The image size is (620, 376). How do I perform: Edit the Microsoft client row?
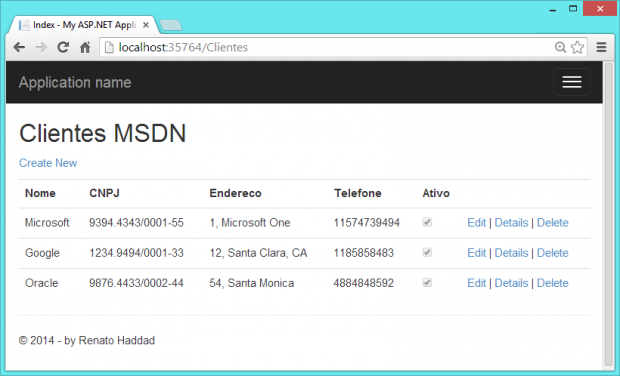click(476, 223)
